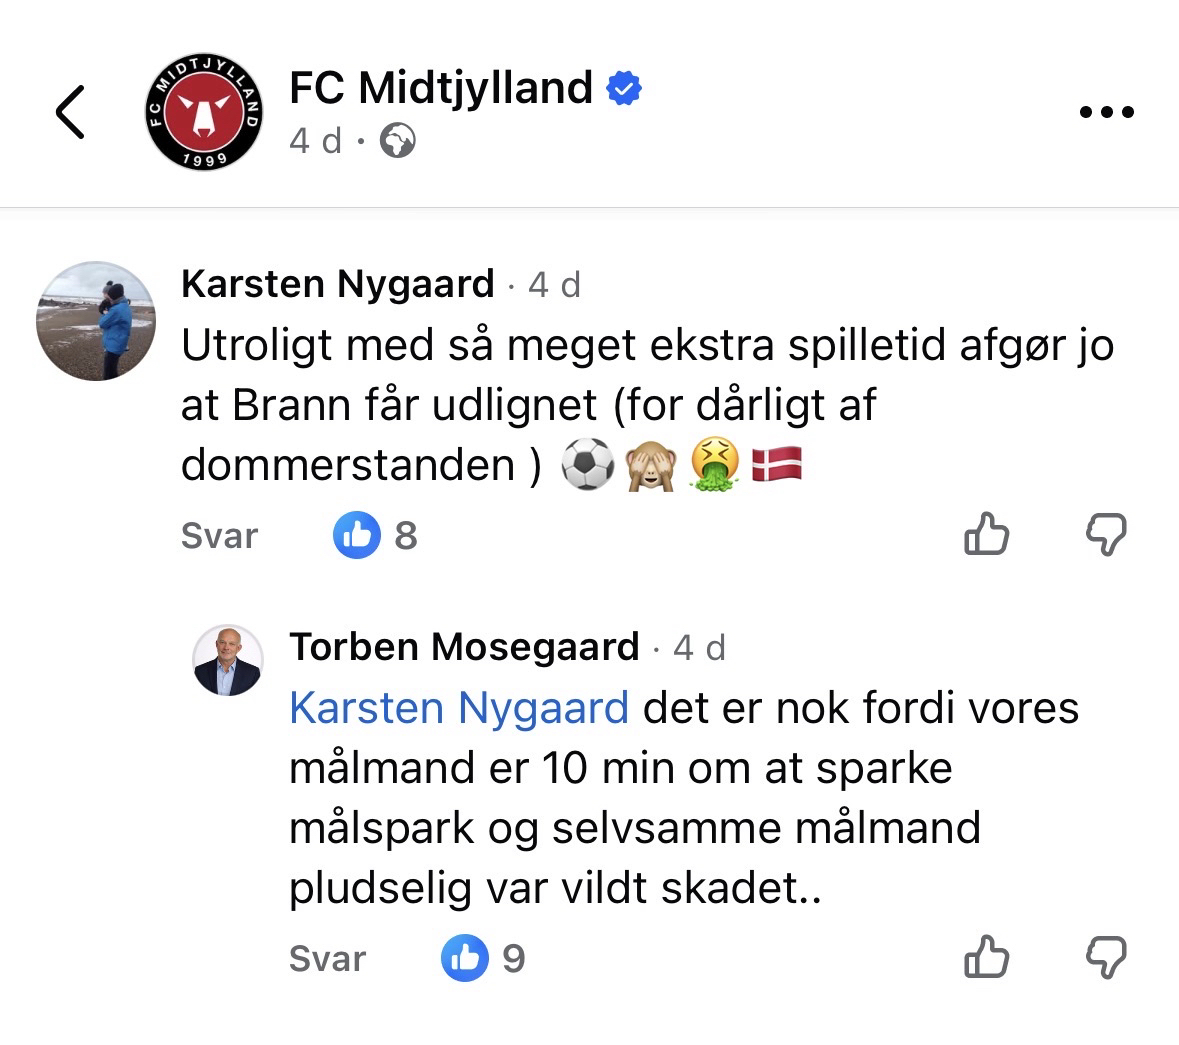Thumbs up Karsten Nygaard's comment

click(x=986, y=534)
